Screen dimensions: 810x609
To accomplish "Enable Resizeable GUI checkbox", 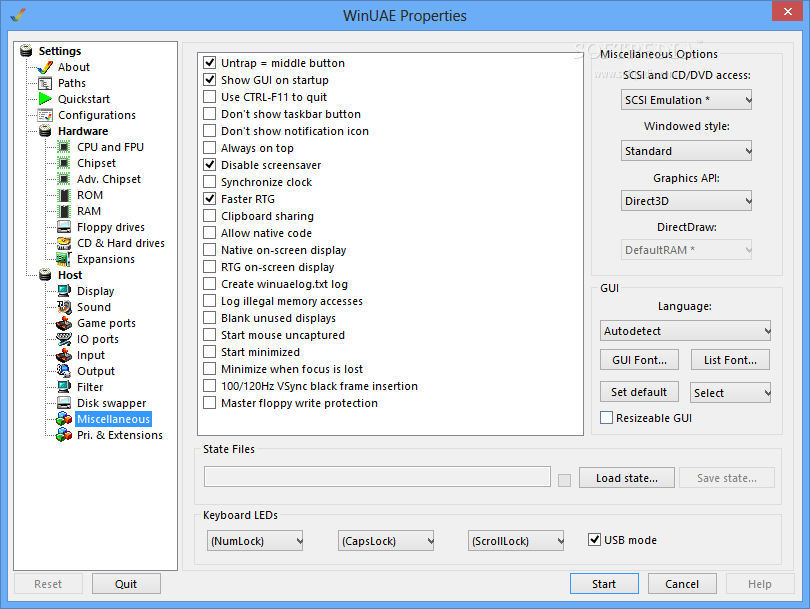I will [x=606, y=418].
